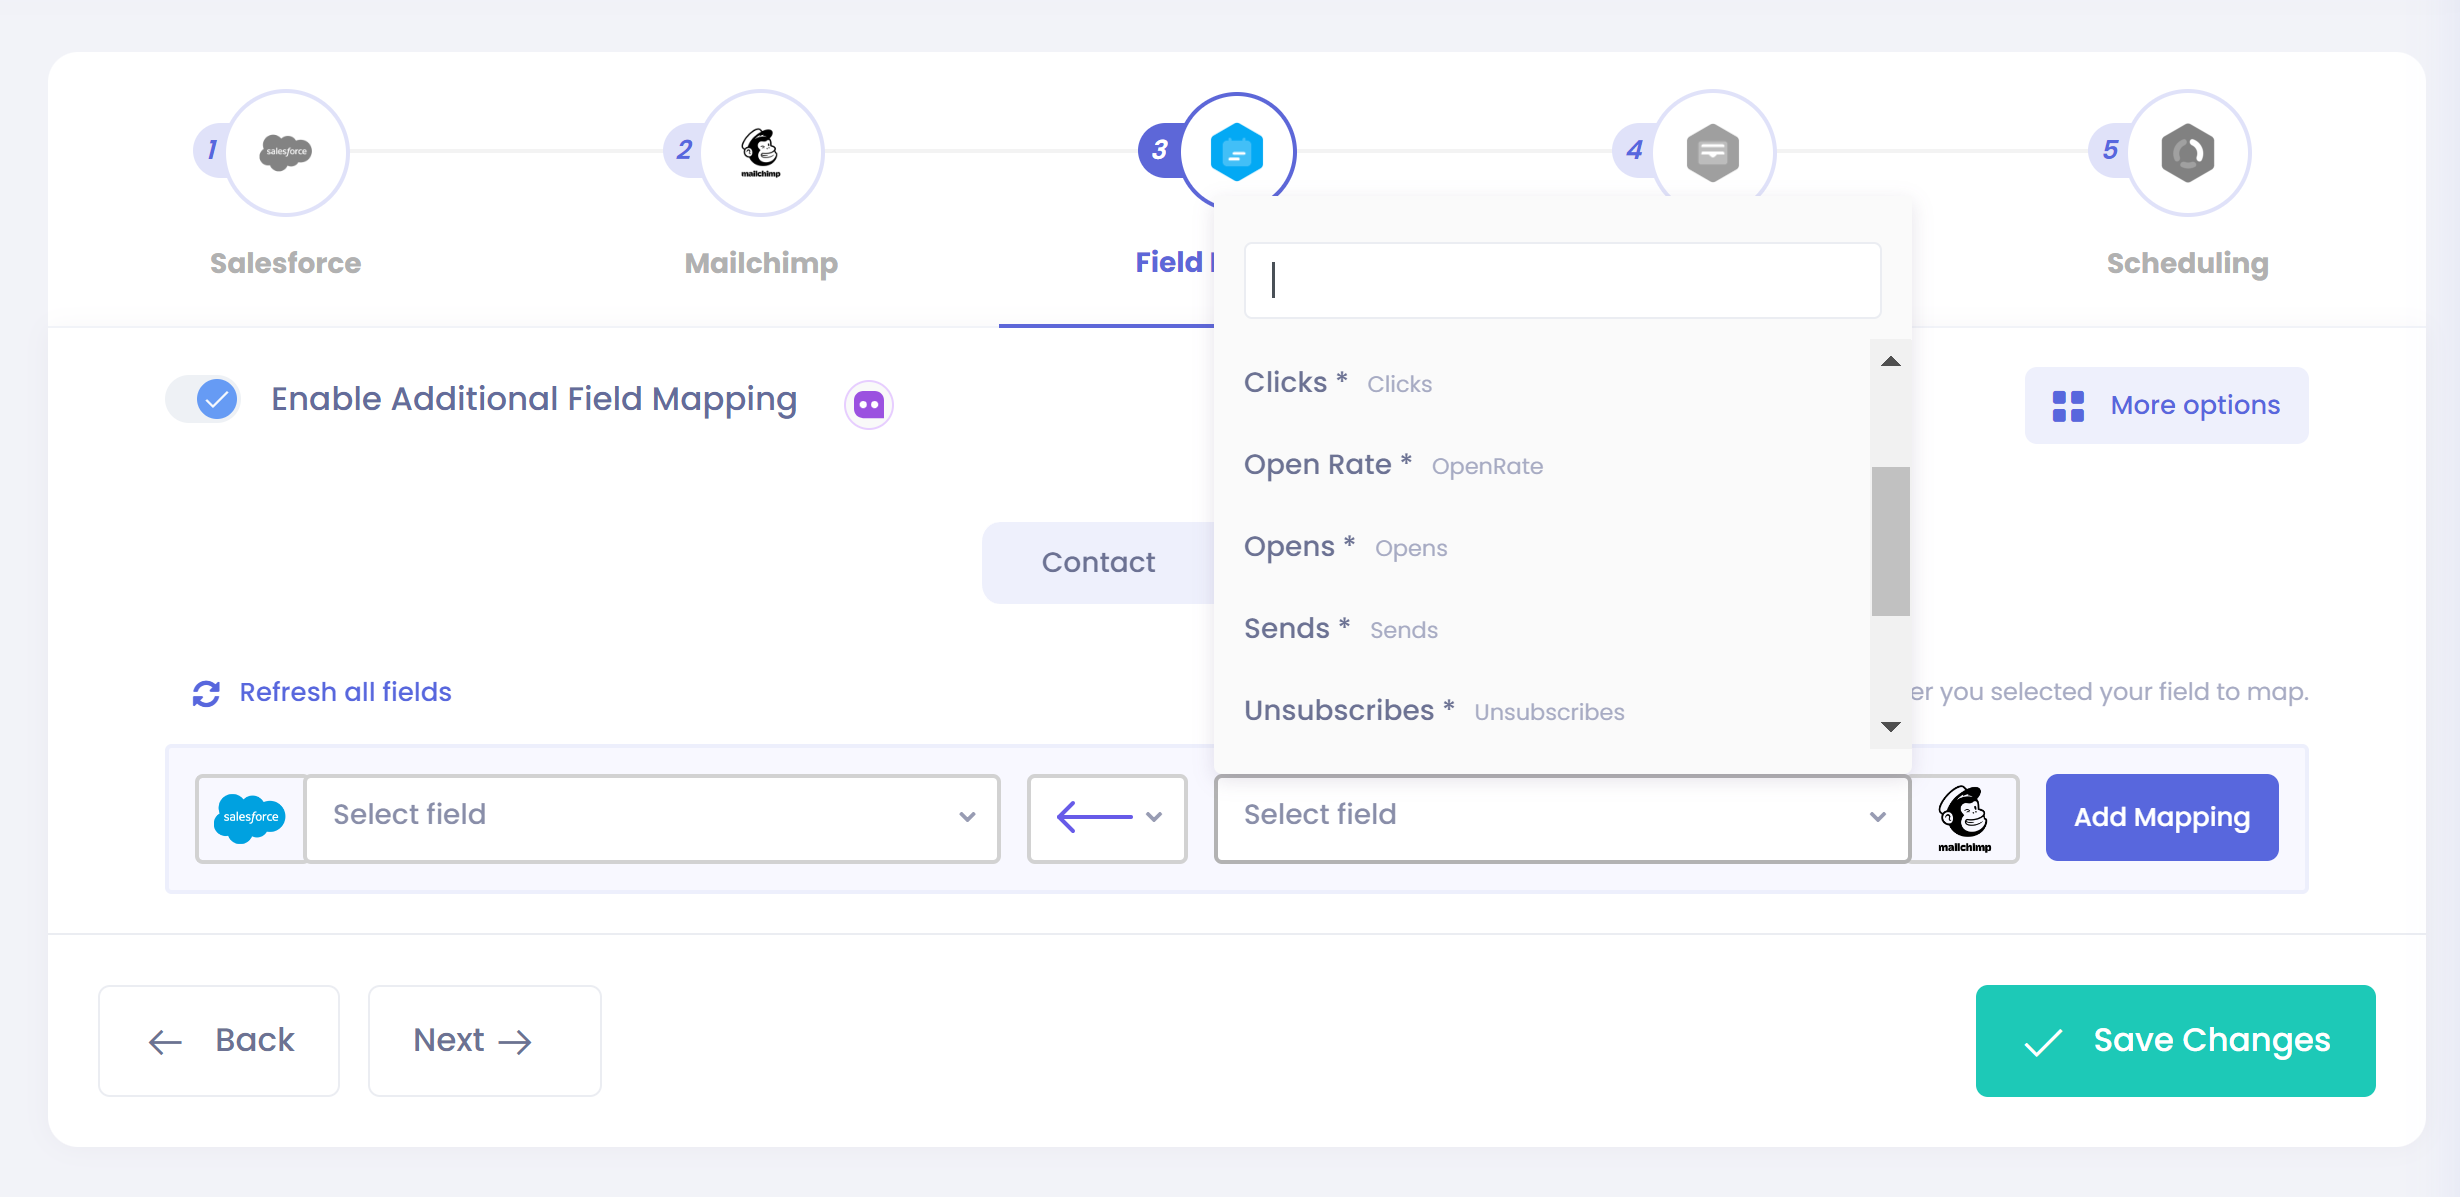Click step number 5 badge
The width and height of the screenshot is (2460, 1197).
2110,150
